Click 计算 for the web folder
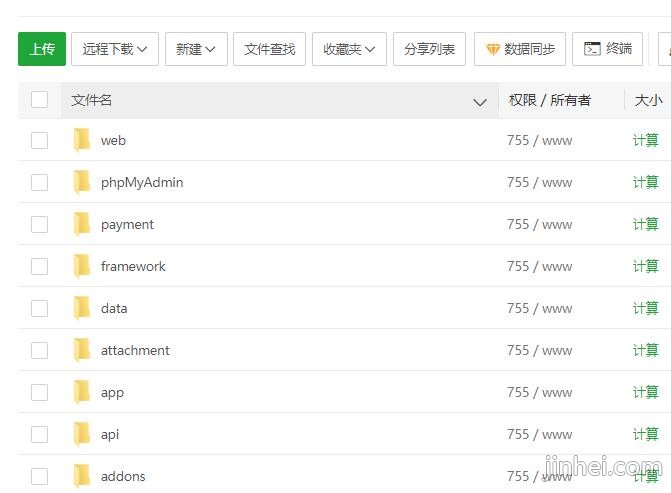Viewport: 671px width, 493px height. (645, 140)
